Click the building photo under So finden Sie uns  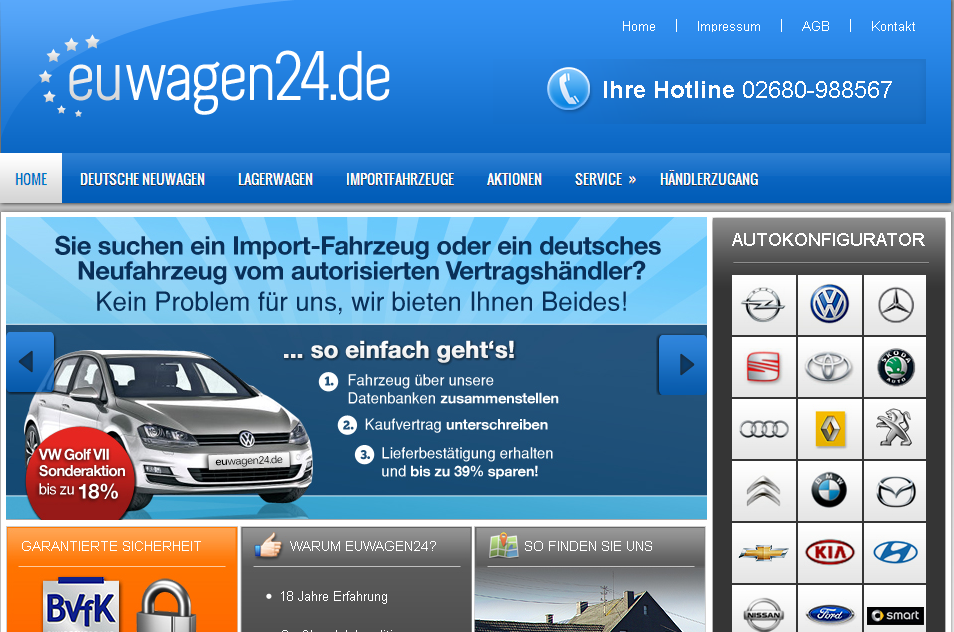click(x=590, y=602)
